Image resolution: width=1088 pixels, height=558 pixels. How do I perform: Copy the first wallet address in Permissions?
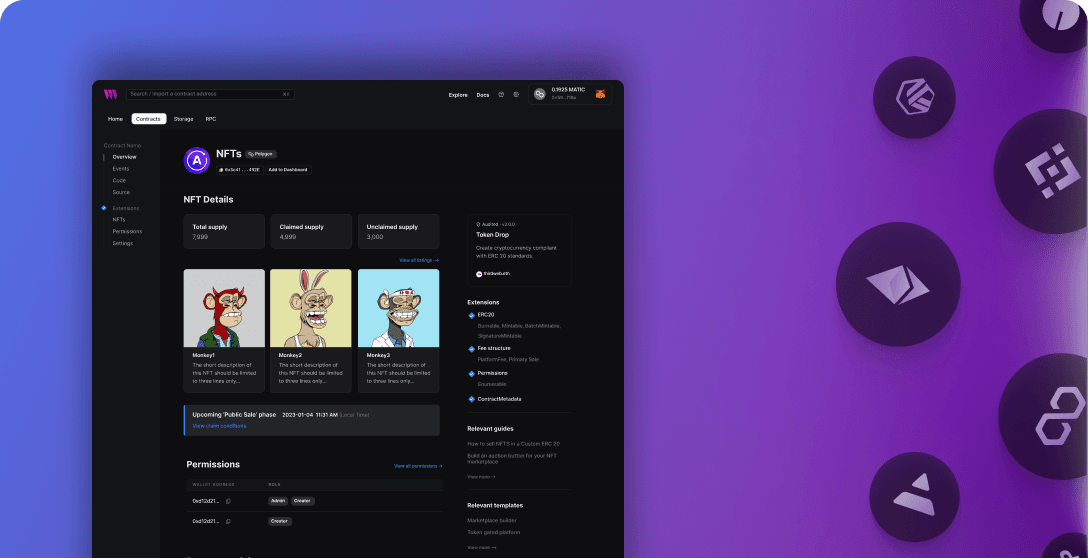[x=228, y=501]
